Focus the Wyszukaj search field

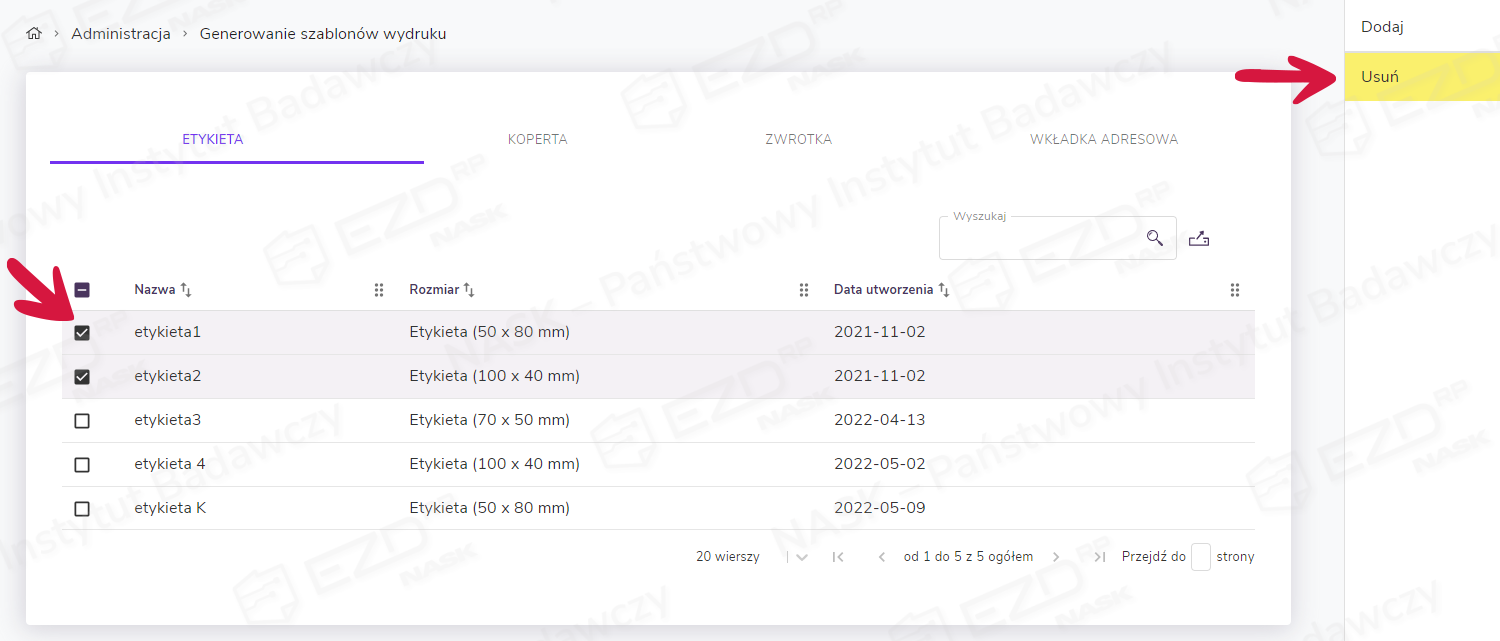pos(1040,239)
